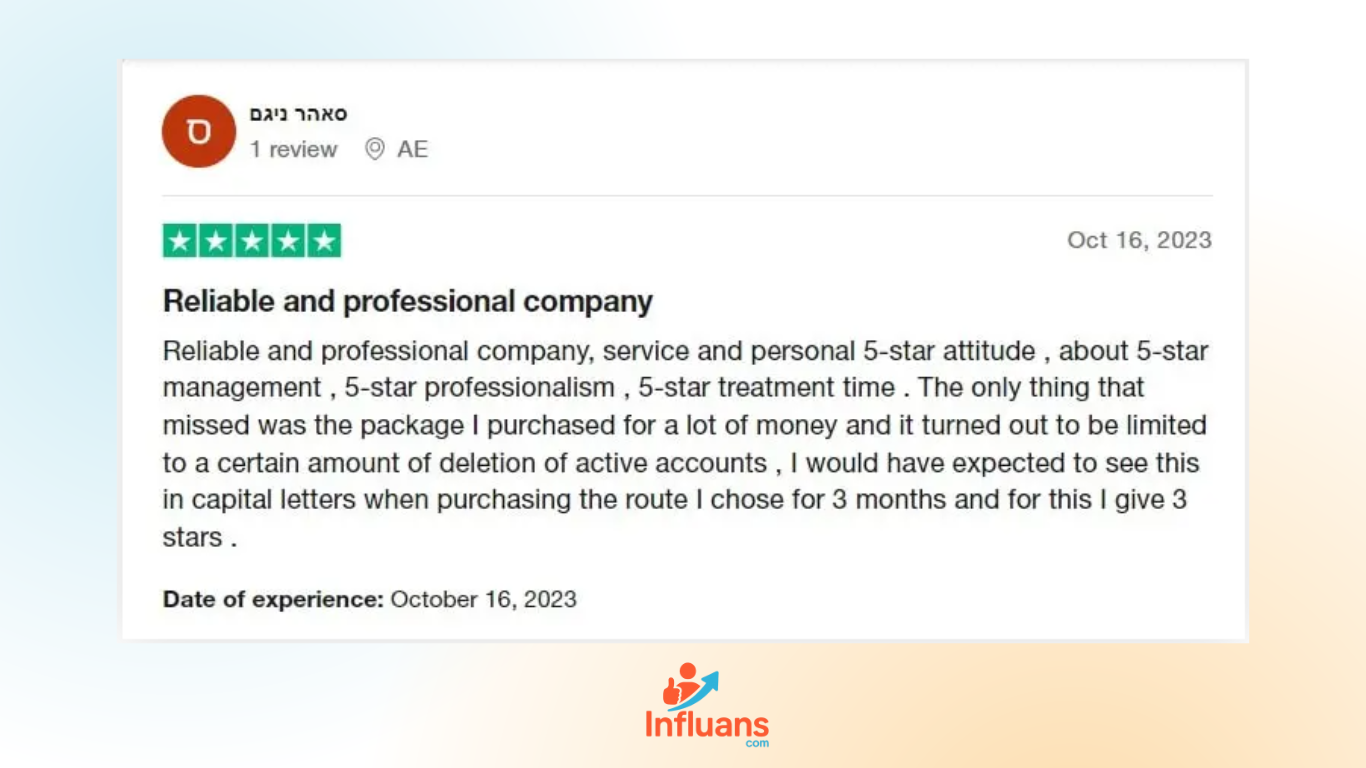1366x768 pixels.
Task: Click the small '.com' text under logo
Action: pyautogui.click(x=757, y=743)
